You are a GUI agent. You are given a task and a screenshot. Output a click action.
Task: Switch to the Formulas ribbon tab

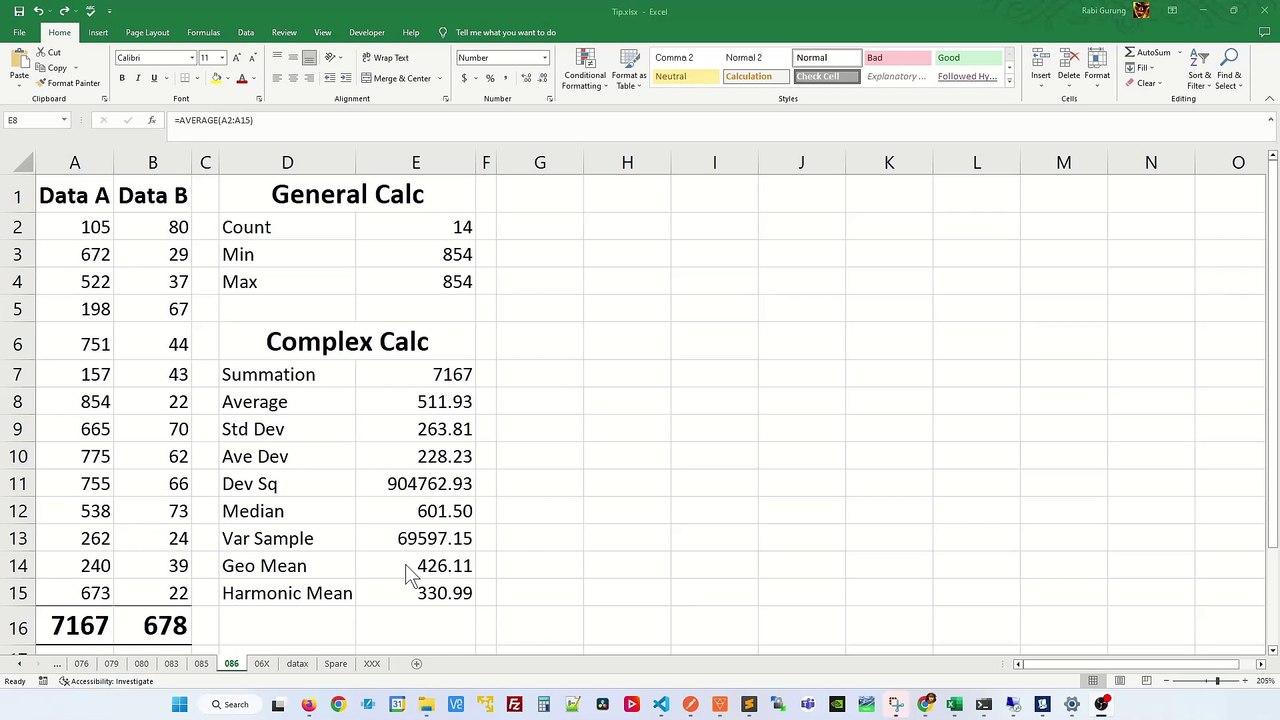click(x=203, y=32)
